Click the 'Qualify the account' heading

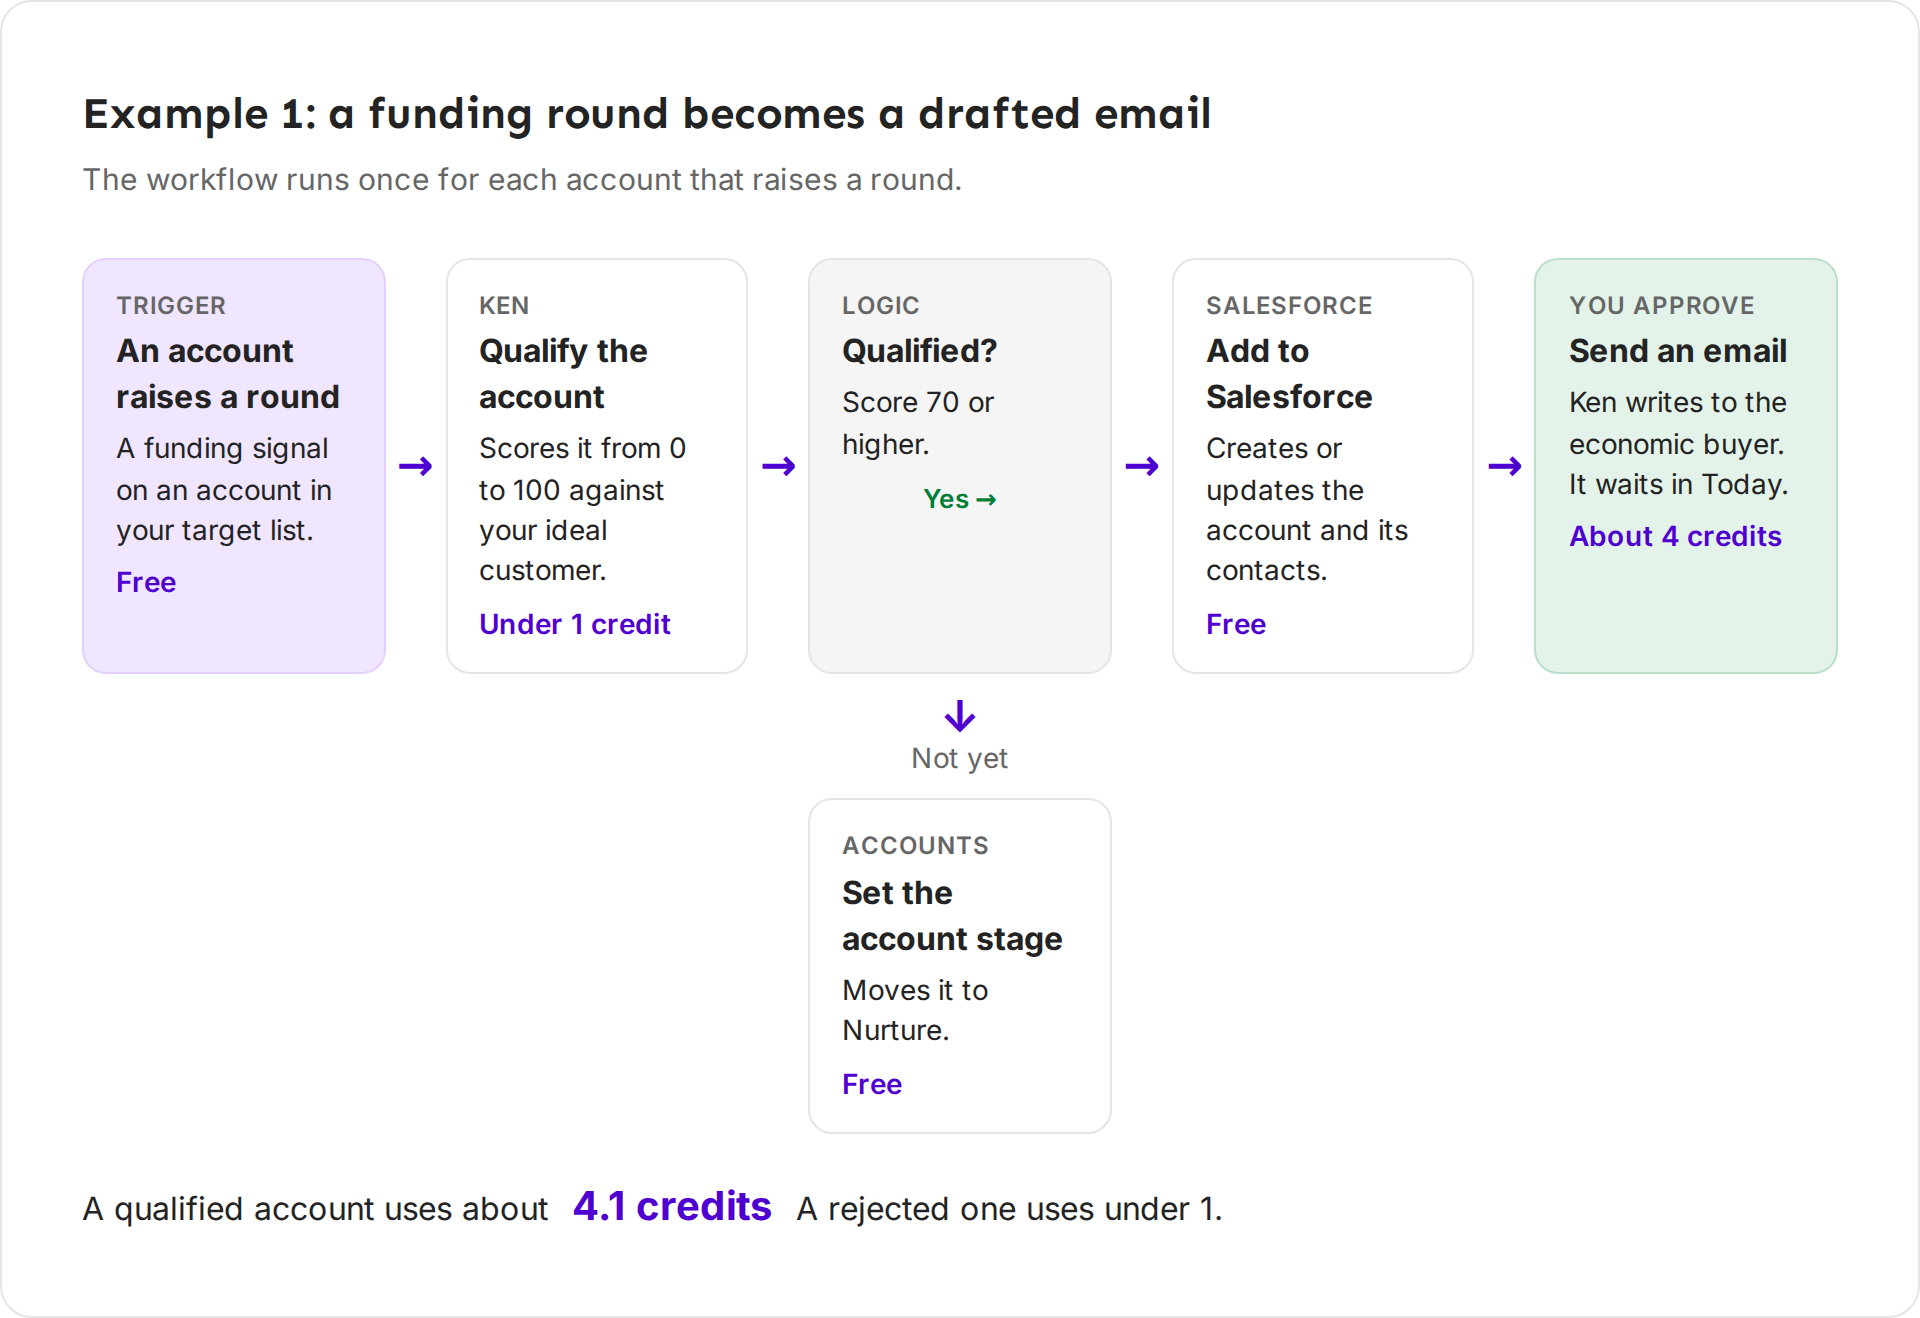pyautogui.click(x=563, y=374)
